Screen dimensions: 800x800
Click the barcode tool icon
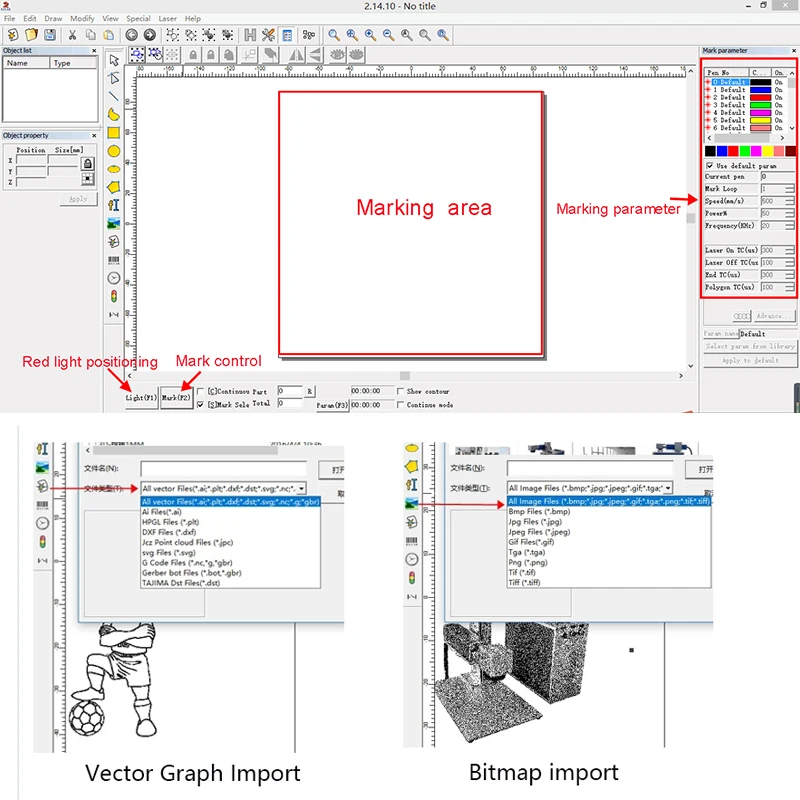pyautogui.click(x=114, y=260)
